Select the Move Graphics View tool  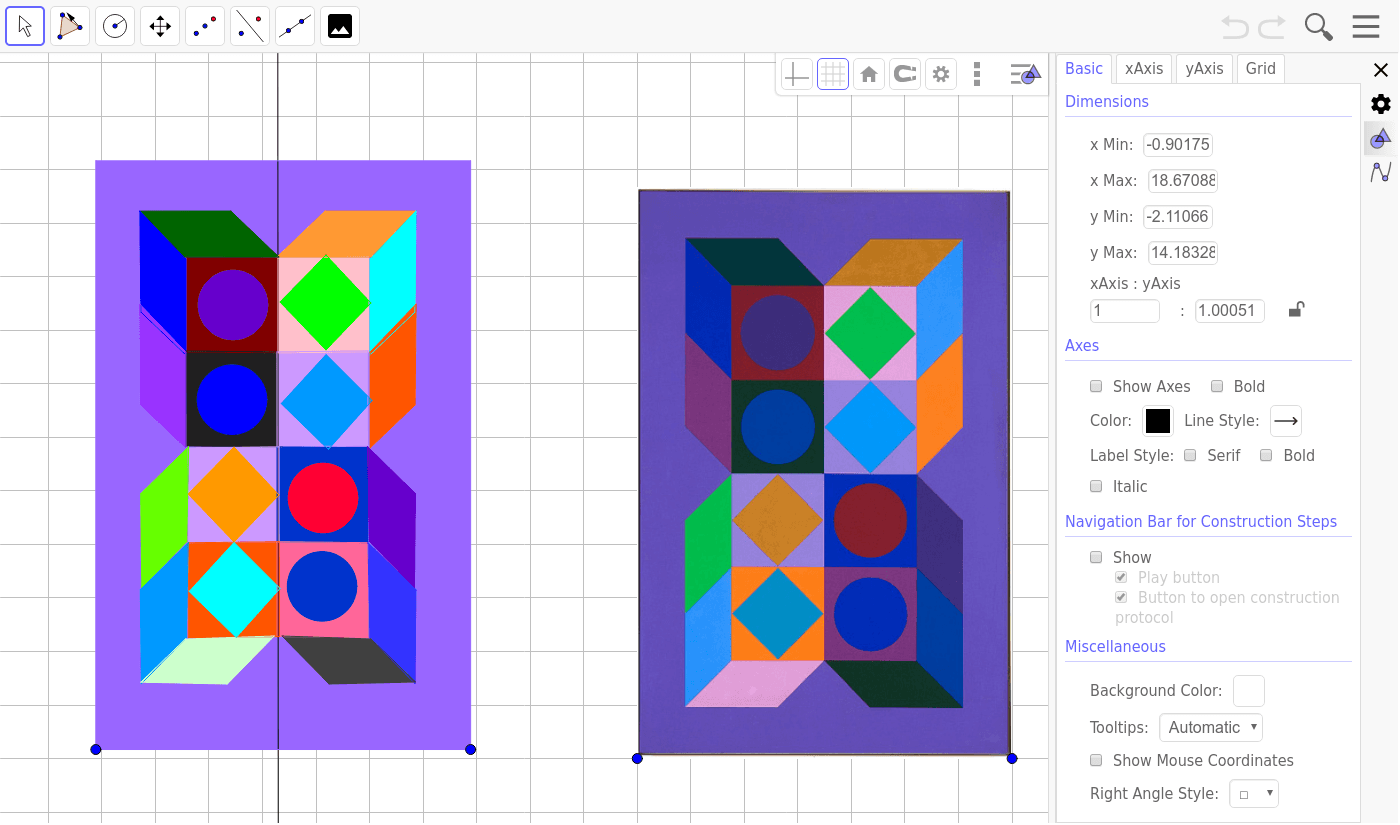(x=160, y=26)
